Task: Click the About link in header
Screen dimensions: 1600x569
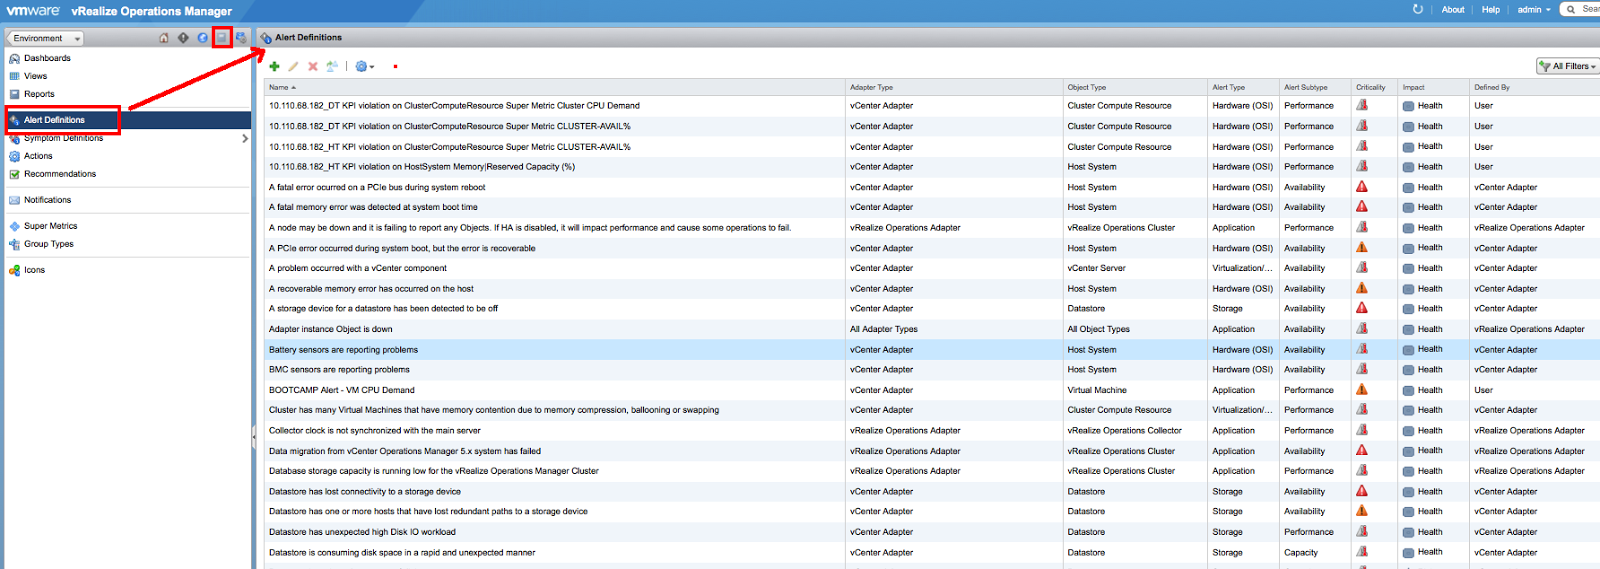Action: point(1452,10)
